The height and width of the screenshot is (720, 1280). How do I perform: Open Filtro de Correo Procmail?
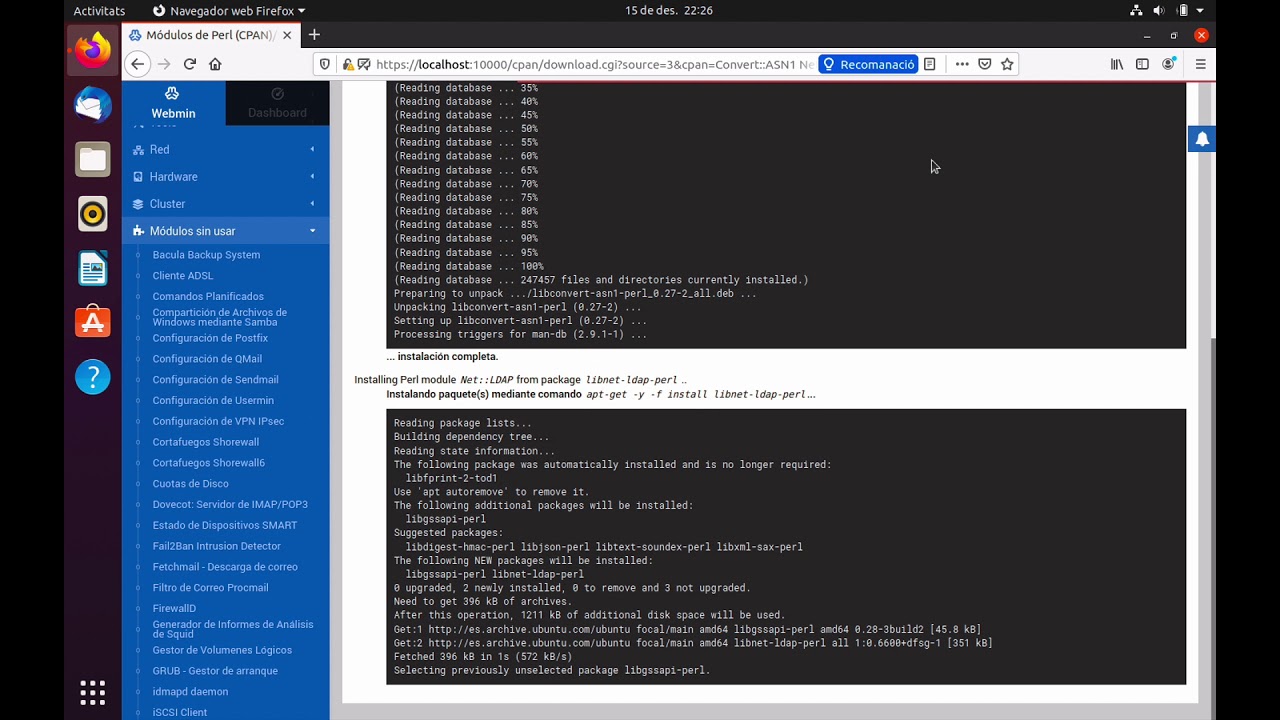tap(210, 588)
